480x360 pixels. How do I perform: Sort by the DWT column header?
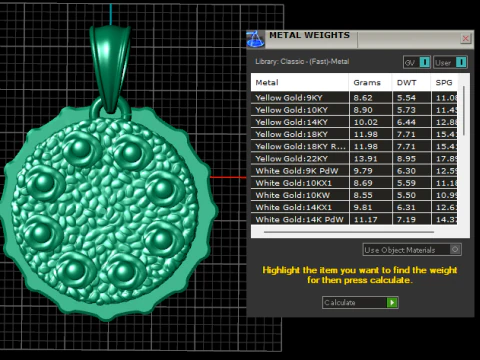(x=411, y=82)
